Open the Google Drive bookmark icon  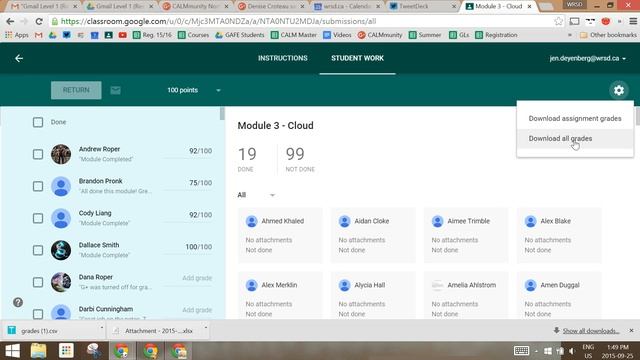tap(53, 35)
